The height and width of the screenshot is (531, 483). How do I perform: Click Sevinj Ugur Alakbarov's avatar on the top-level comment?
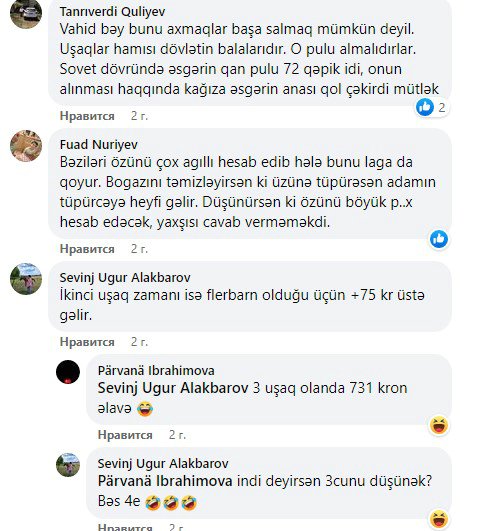[26, 279]
